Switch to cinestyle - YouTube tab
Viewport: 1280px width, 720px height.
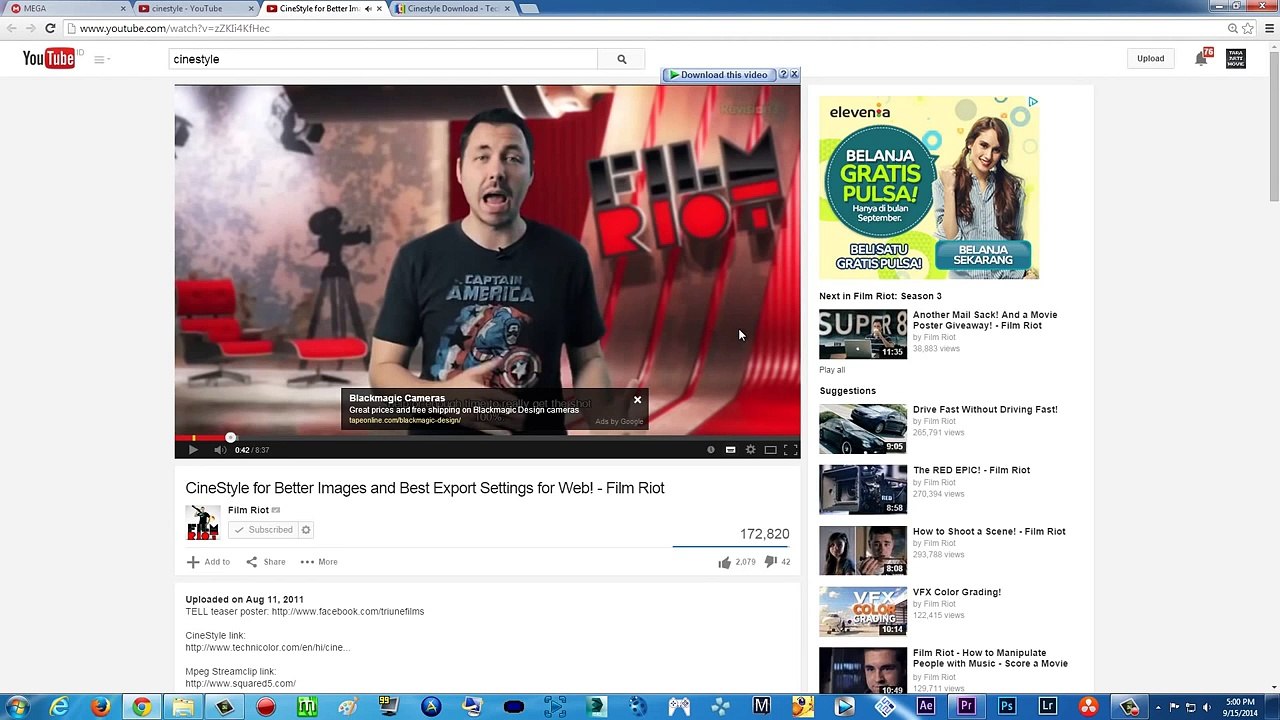195,9
